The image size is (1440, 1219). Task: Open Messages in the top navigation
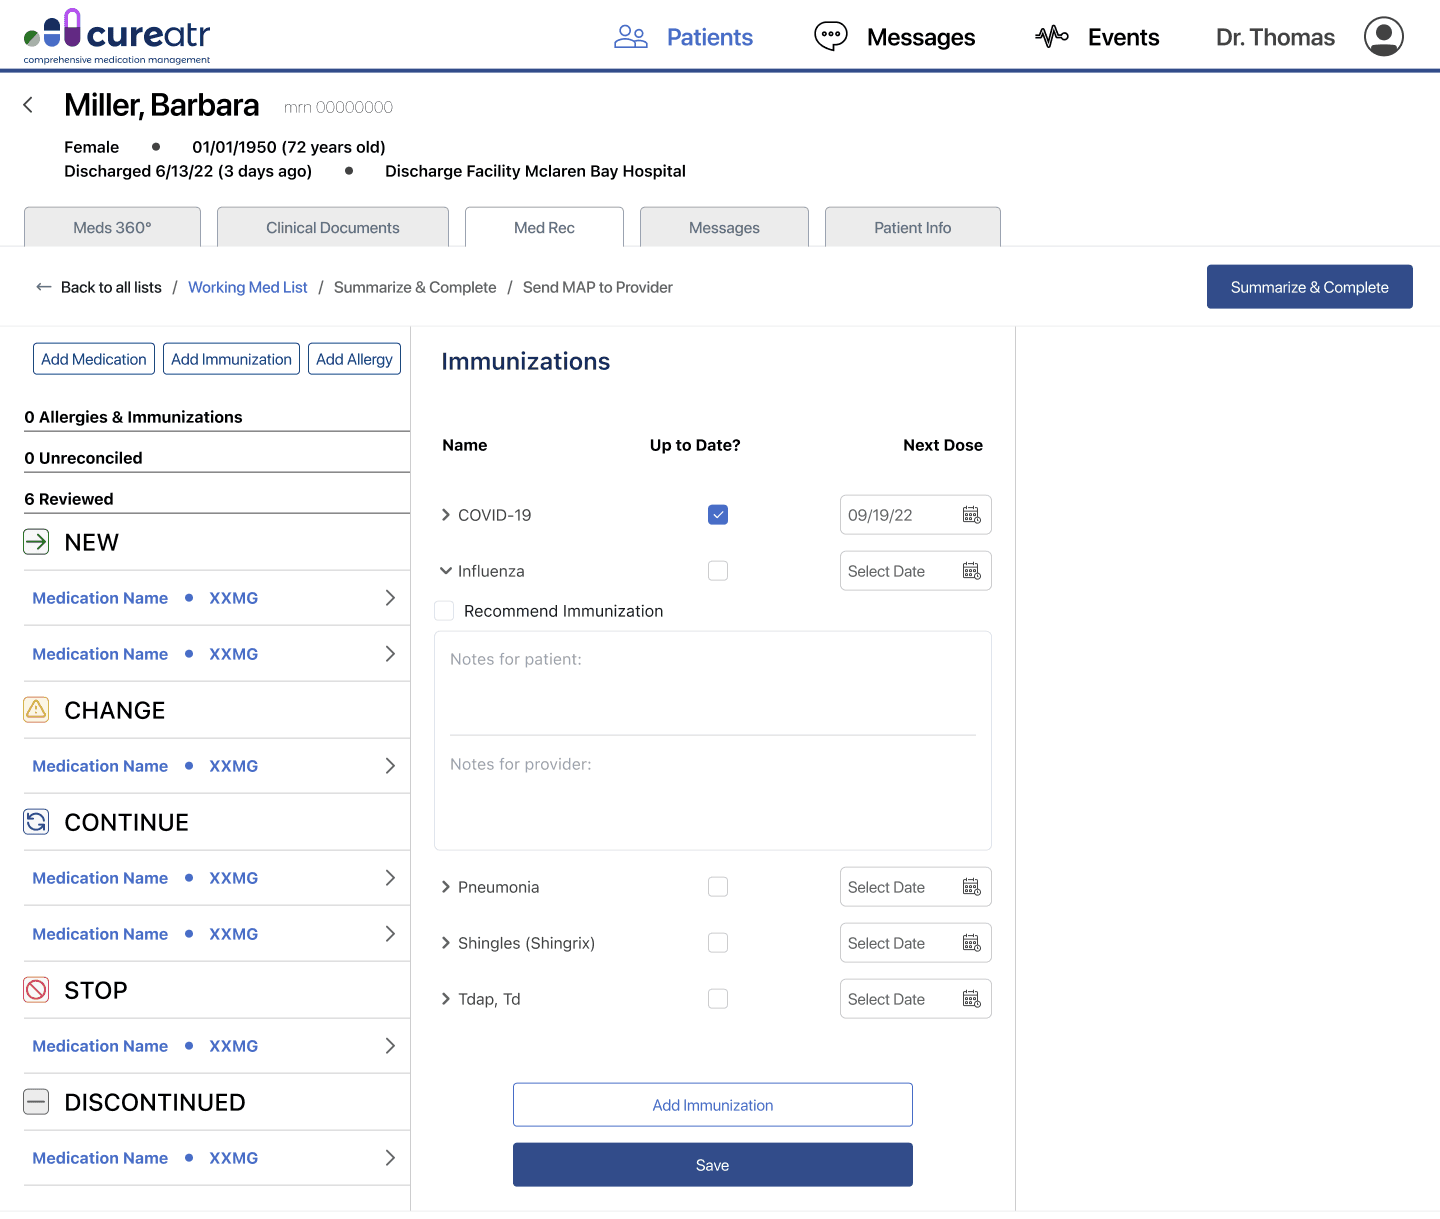[x=921, y=37]
